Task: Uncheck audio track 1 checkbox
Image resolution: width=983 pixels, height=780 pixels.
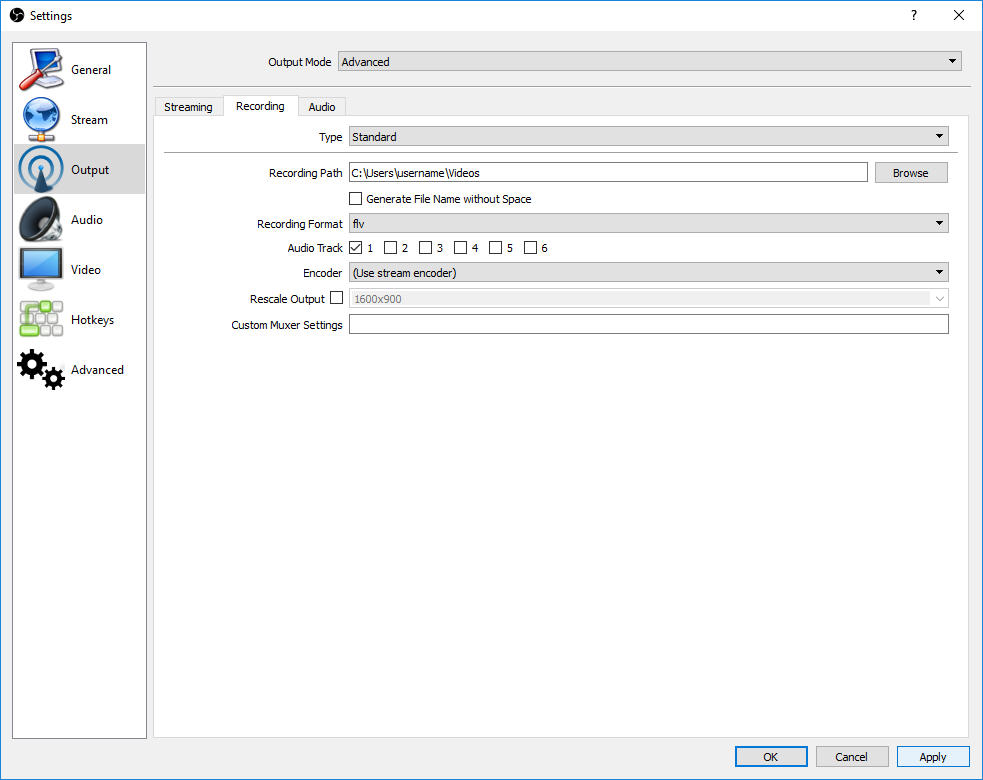Action: pyautogui.click(x=356, y=248)
